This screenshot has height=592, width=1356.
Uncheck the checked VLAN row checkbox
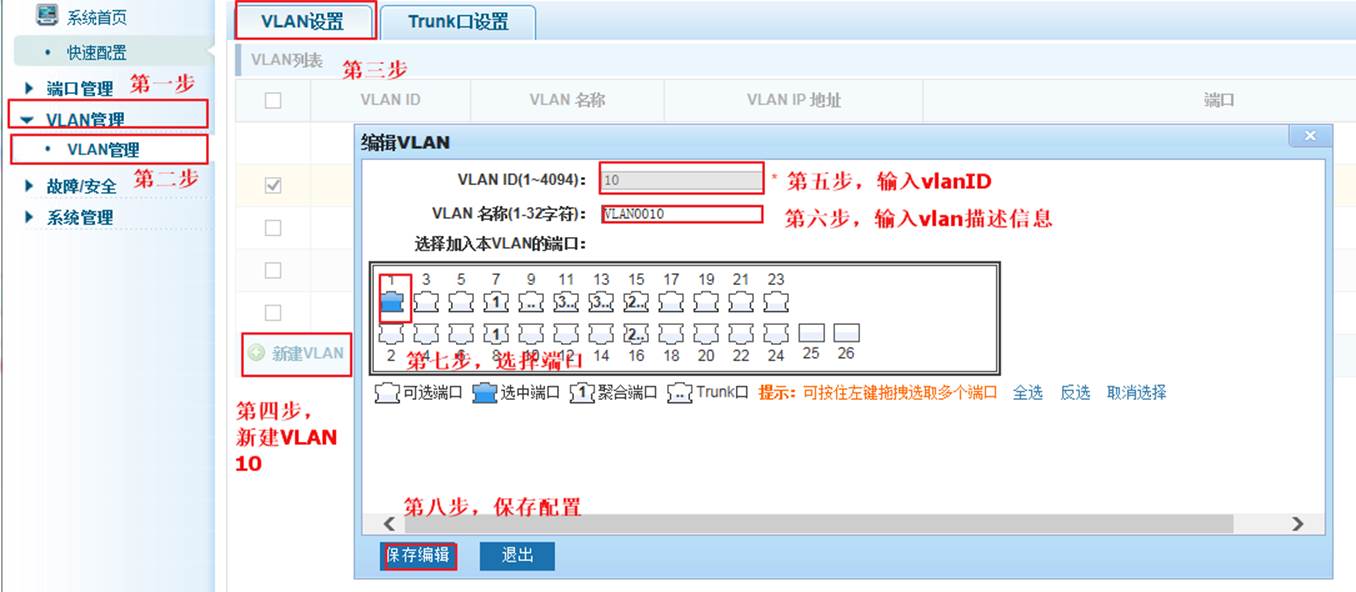(x=273, y=186)
